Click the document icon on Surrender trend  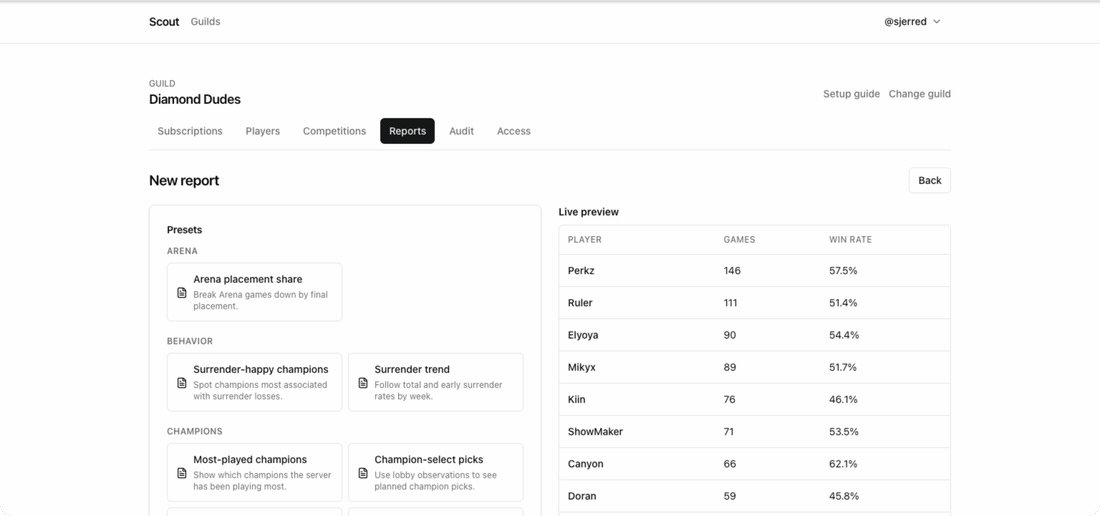(363, 383)
